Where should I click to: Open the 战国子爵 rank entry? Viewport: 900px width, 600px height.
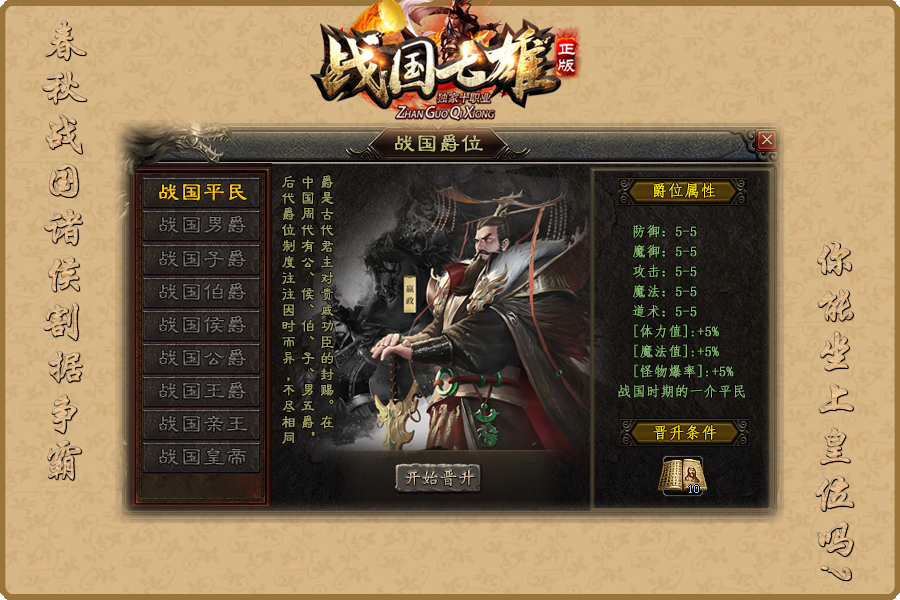pos(202,258)
